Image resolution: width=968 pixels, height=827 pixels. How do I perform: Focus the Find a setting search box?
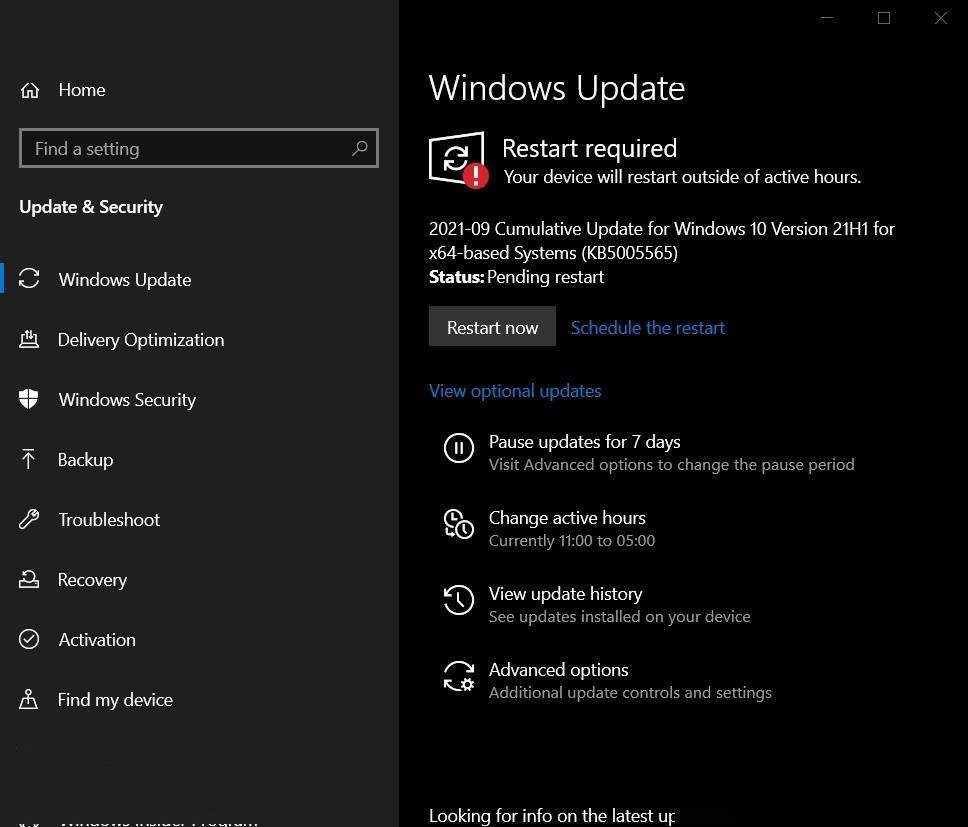tap(199, 148)
